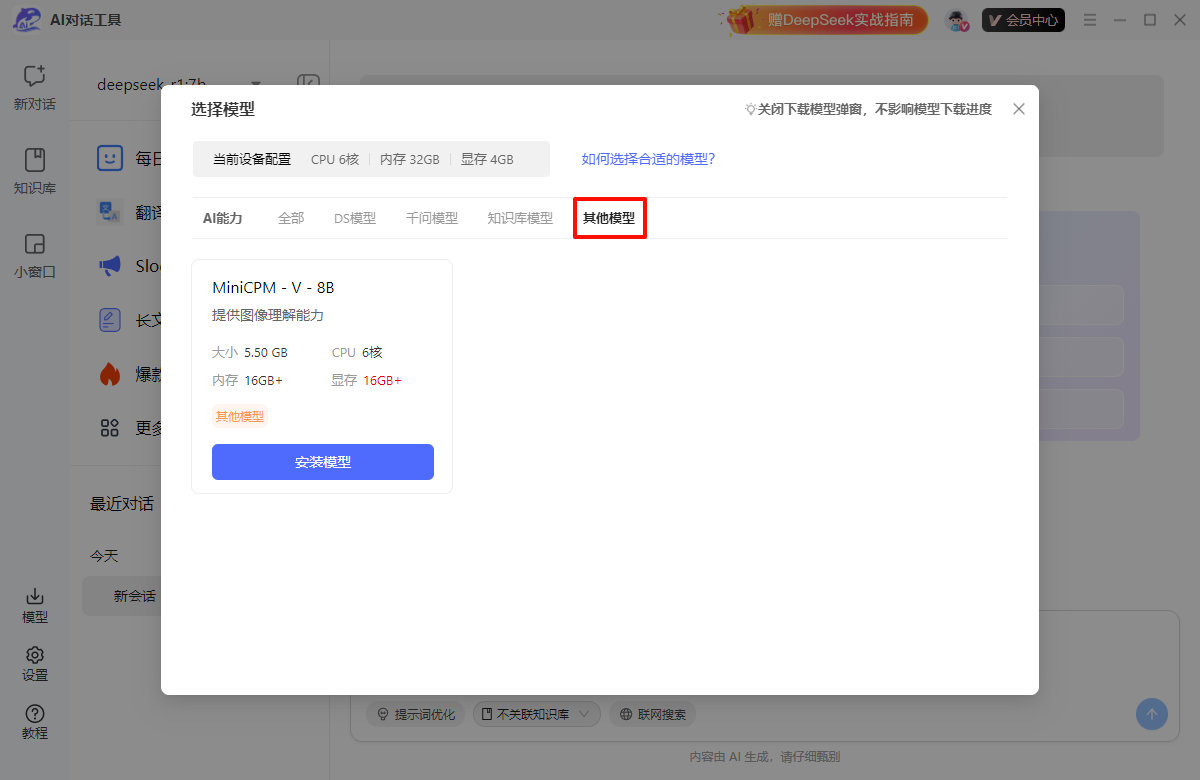
Task: Toggle the 联网搜索 web search button
Action: point(653,714)
